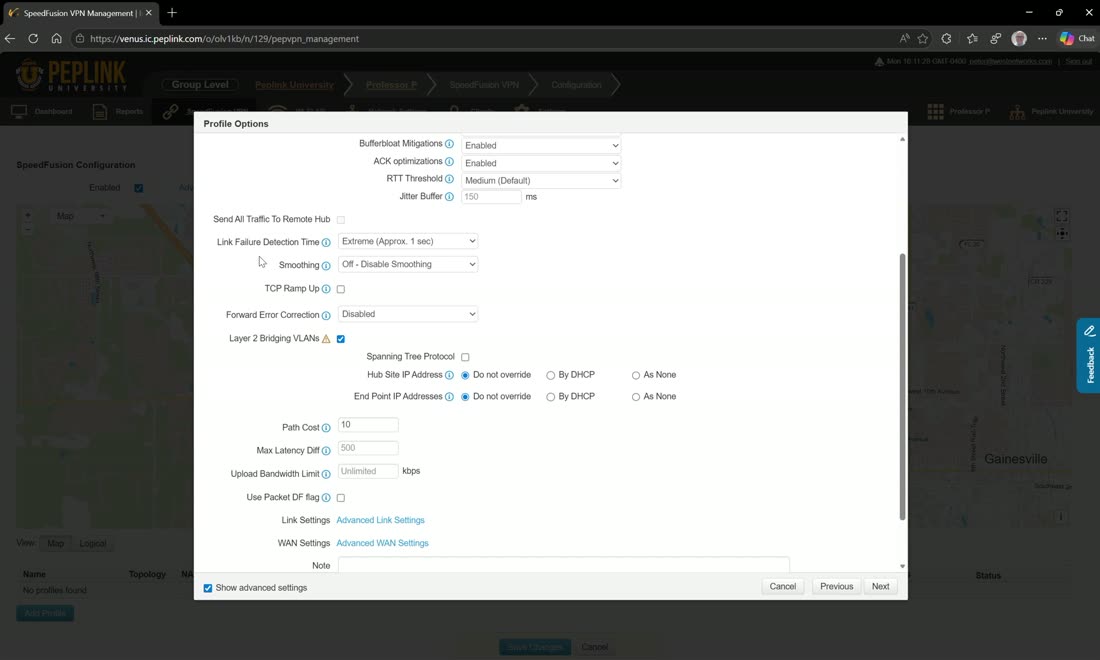Select Hub Site IP Do not override
This screenshot has height=660, width=1100.
pos(465,375)
